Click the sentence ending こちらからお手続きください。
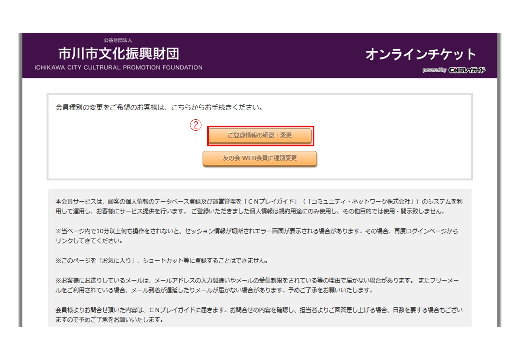Image resolution: width=520 pixels, height=360 pixels. click(x=159, y=107)
